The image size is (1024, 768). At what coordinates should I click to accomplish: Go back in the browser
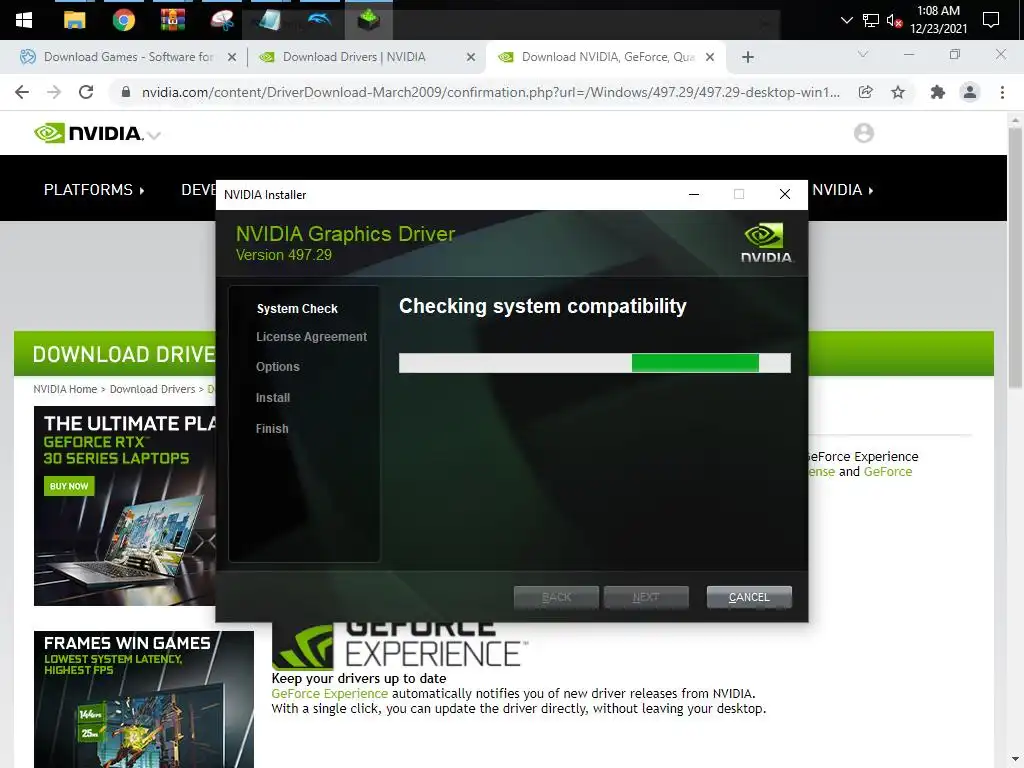point(22,92)
